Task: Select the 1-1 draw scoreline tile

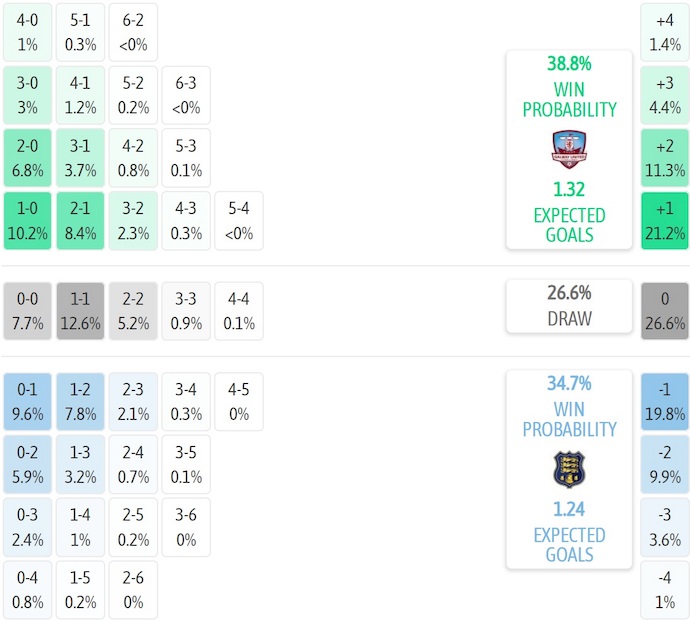Action: [x=80, y=311]
